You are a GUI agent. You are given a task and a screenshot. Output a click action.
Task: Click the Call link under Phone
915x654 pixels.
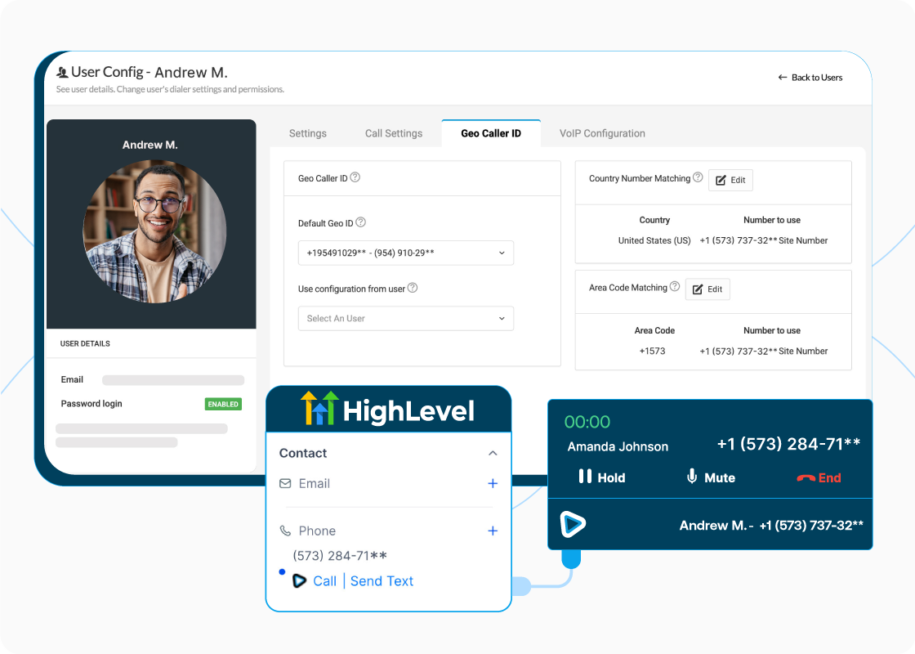coord(324,581)
